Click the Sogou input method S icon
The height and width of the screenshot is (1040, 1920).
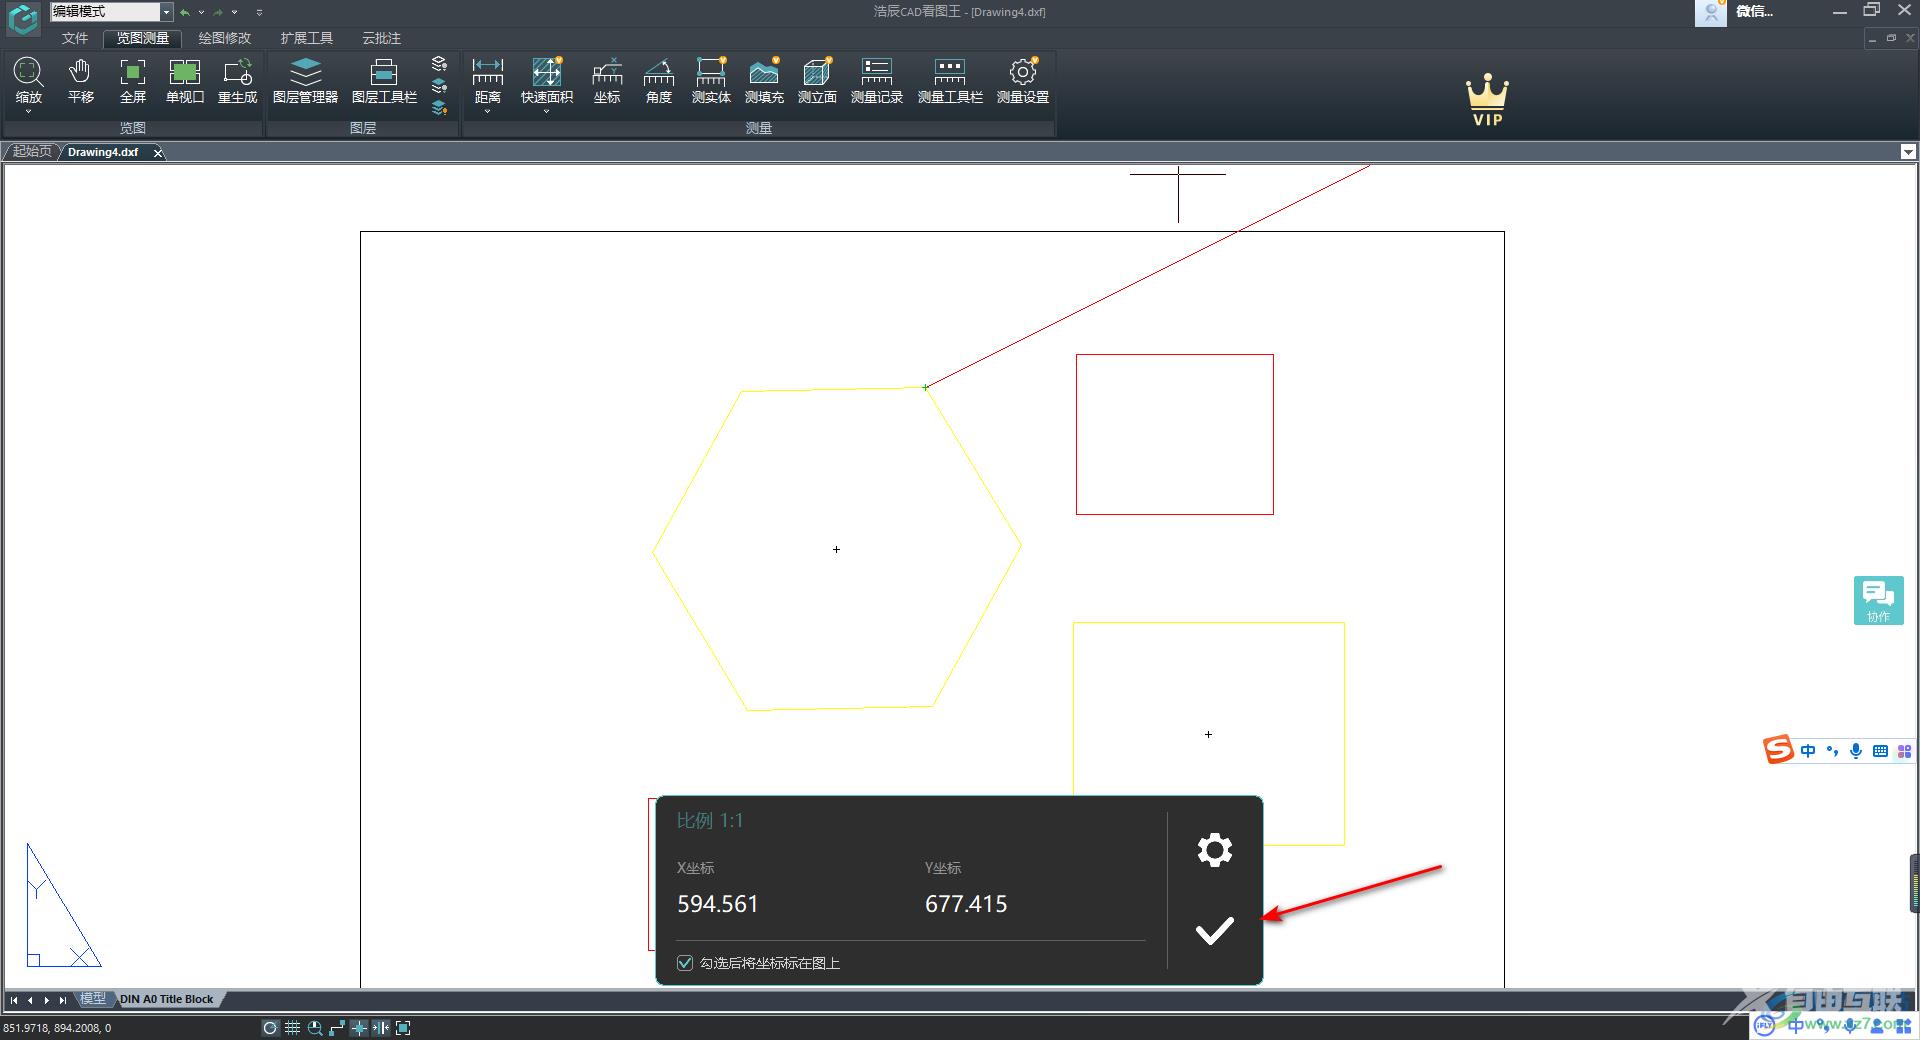tap(1778, 750)
